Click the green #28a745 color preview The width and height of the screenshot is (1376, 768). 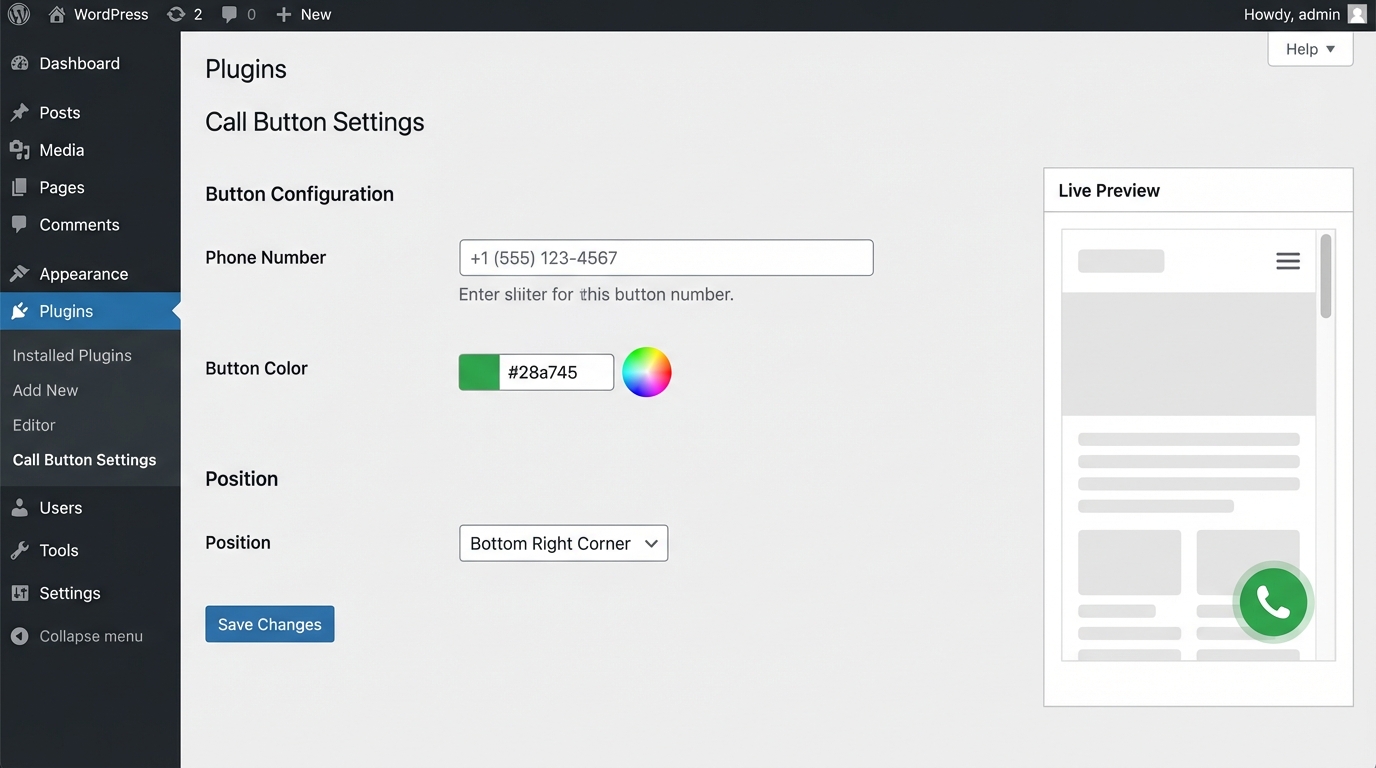[478, 371]
